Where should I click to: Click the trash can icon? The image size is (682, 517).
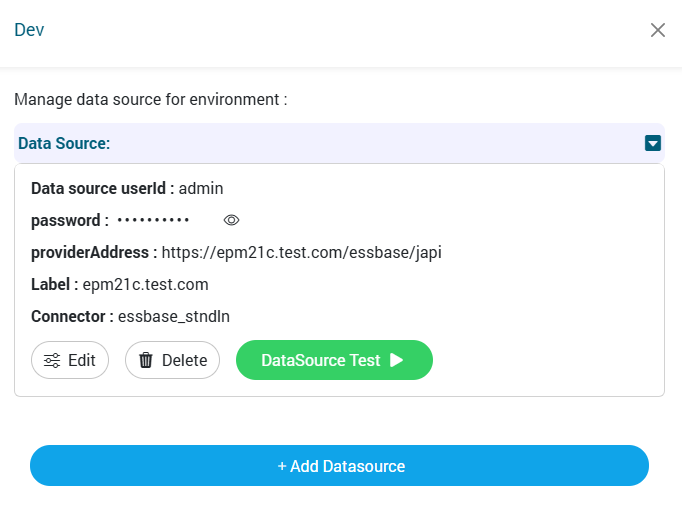point(146,361)
